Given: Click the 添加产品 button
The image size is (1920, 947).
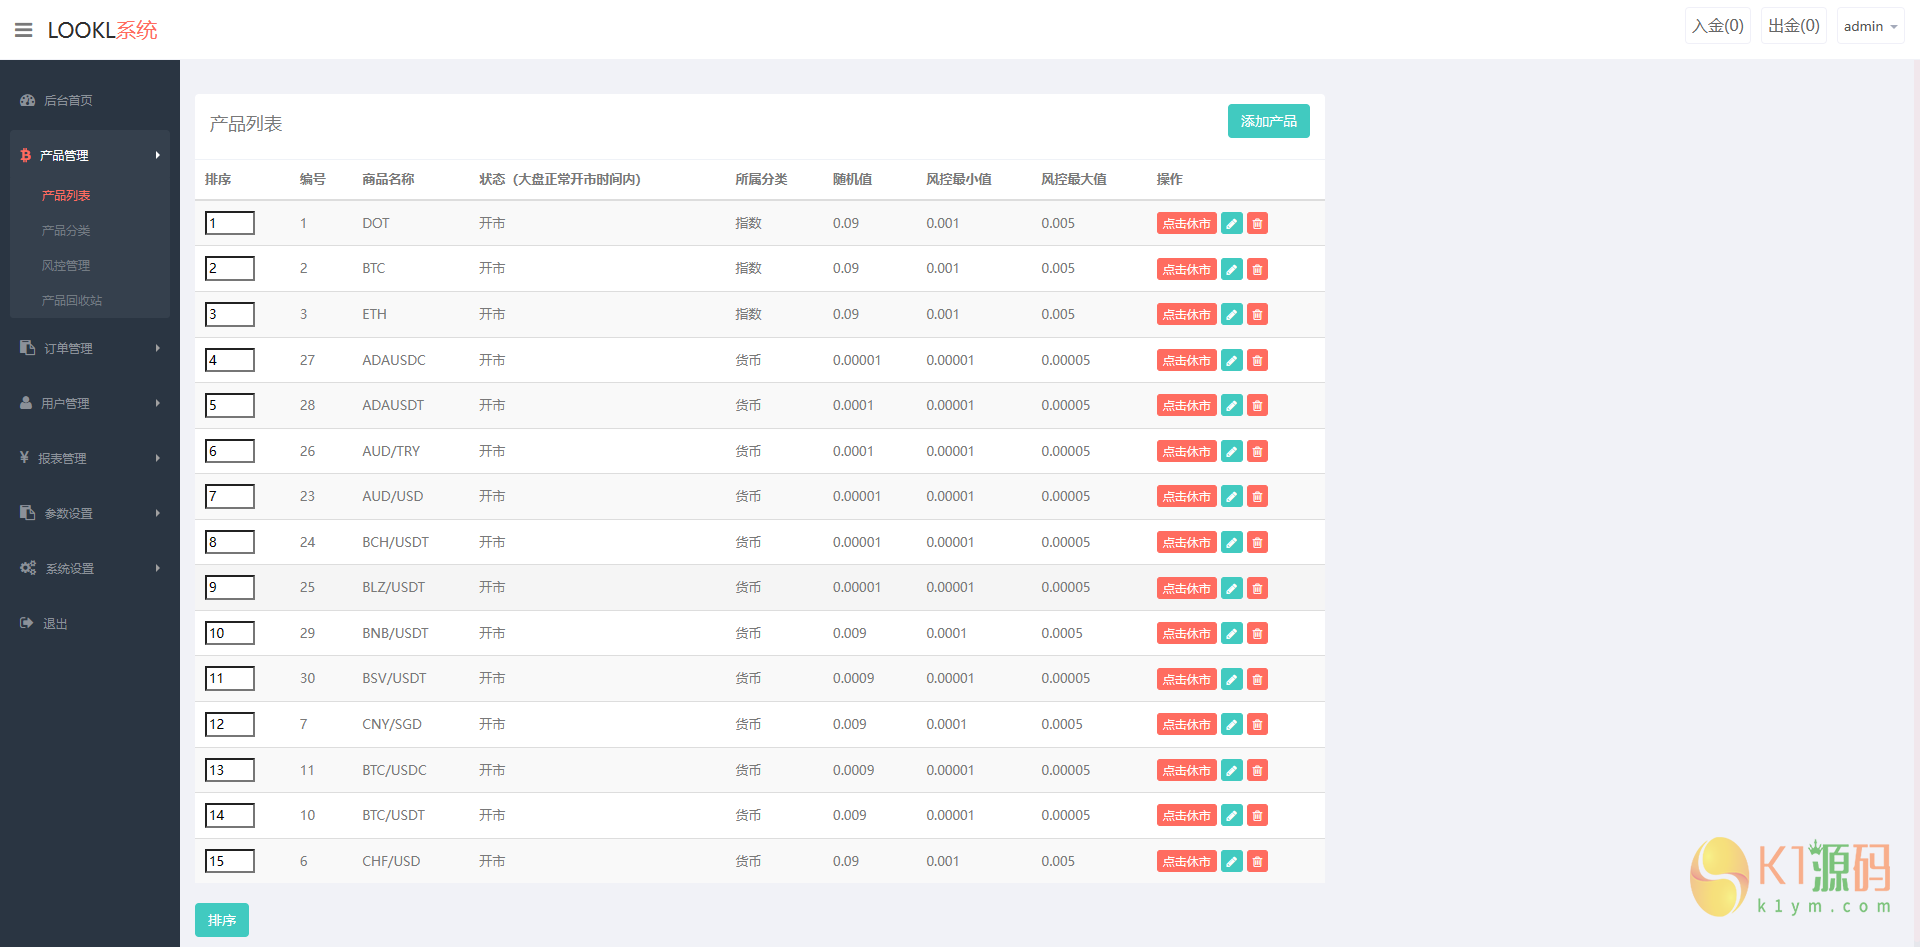Looking at the screenshot, I should coord(1268,121).
